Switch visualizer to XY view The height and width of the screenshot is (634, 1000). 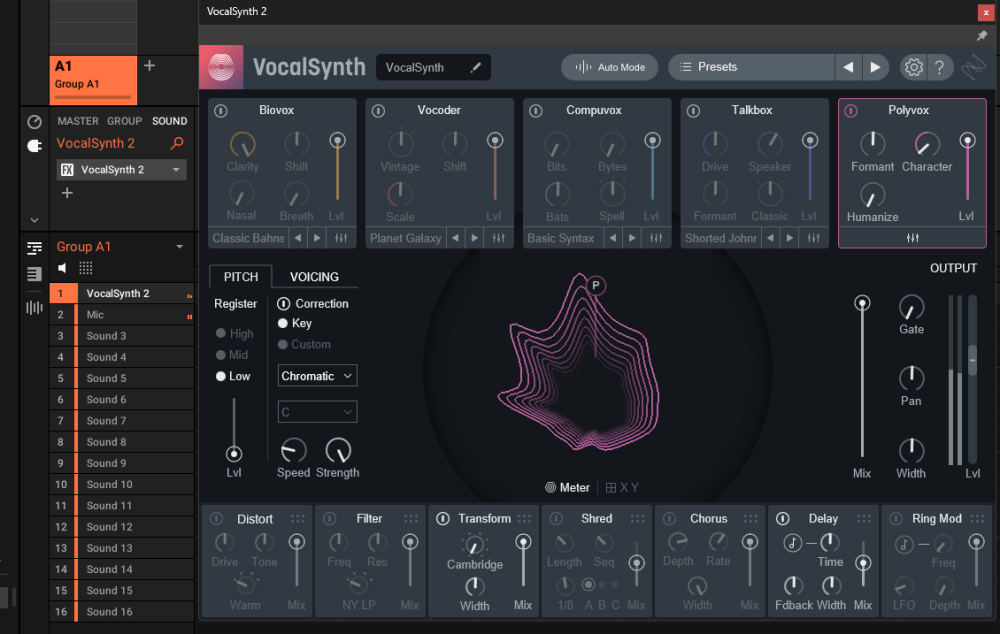tap(622, 487)
